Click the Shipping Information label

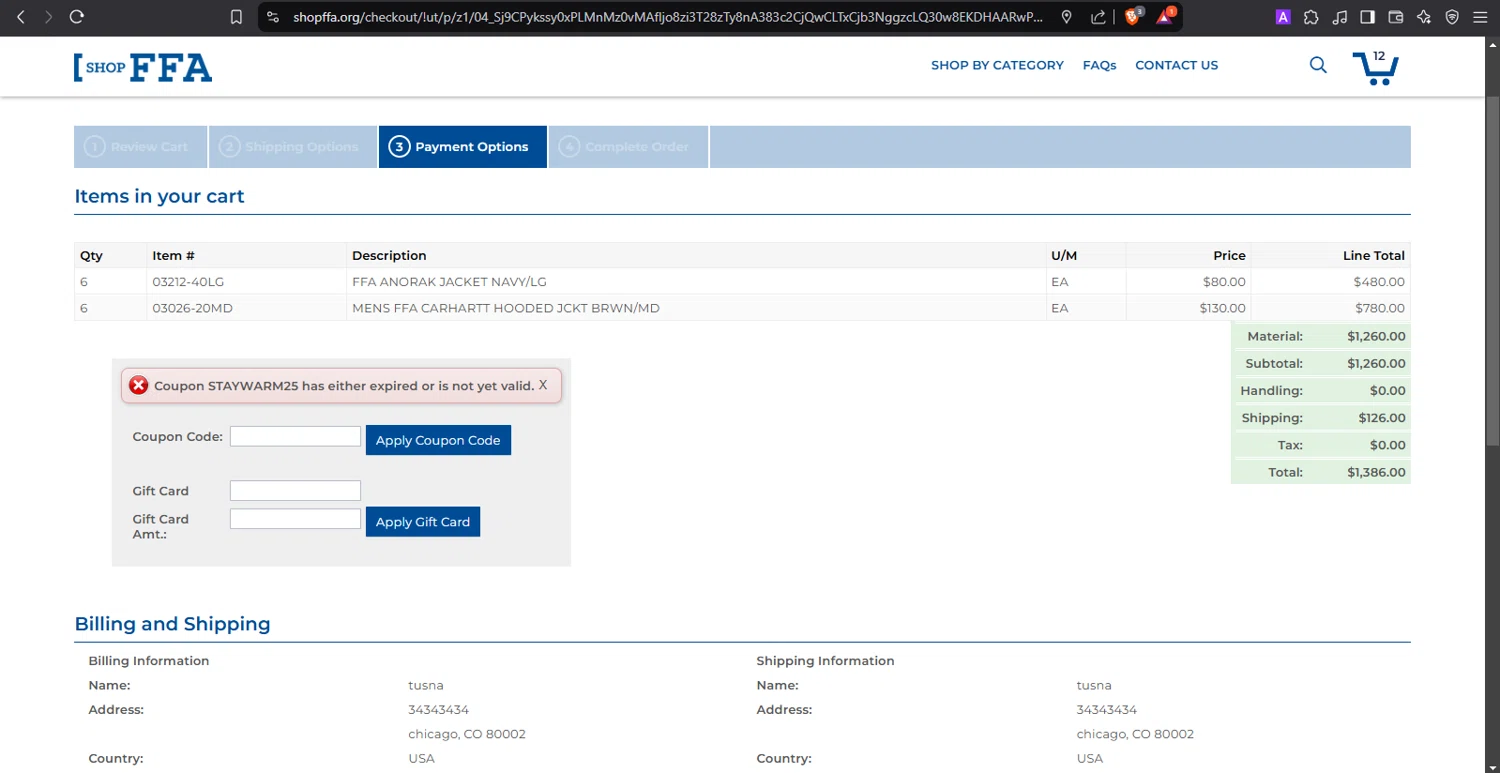tap(825, 661)
